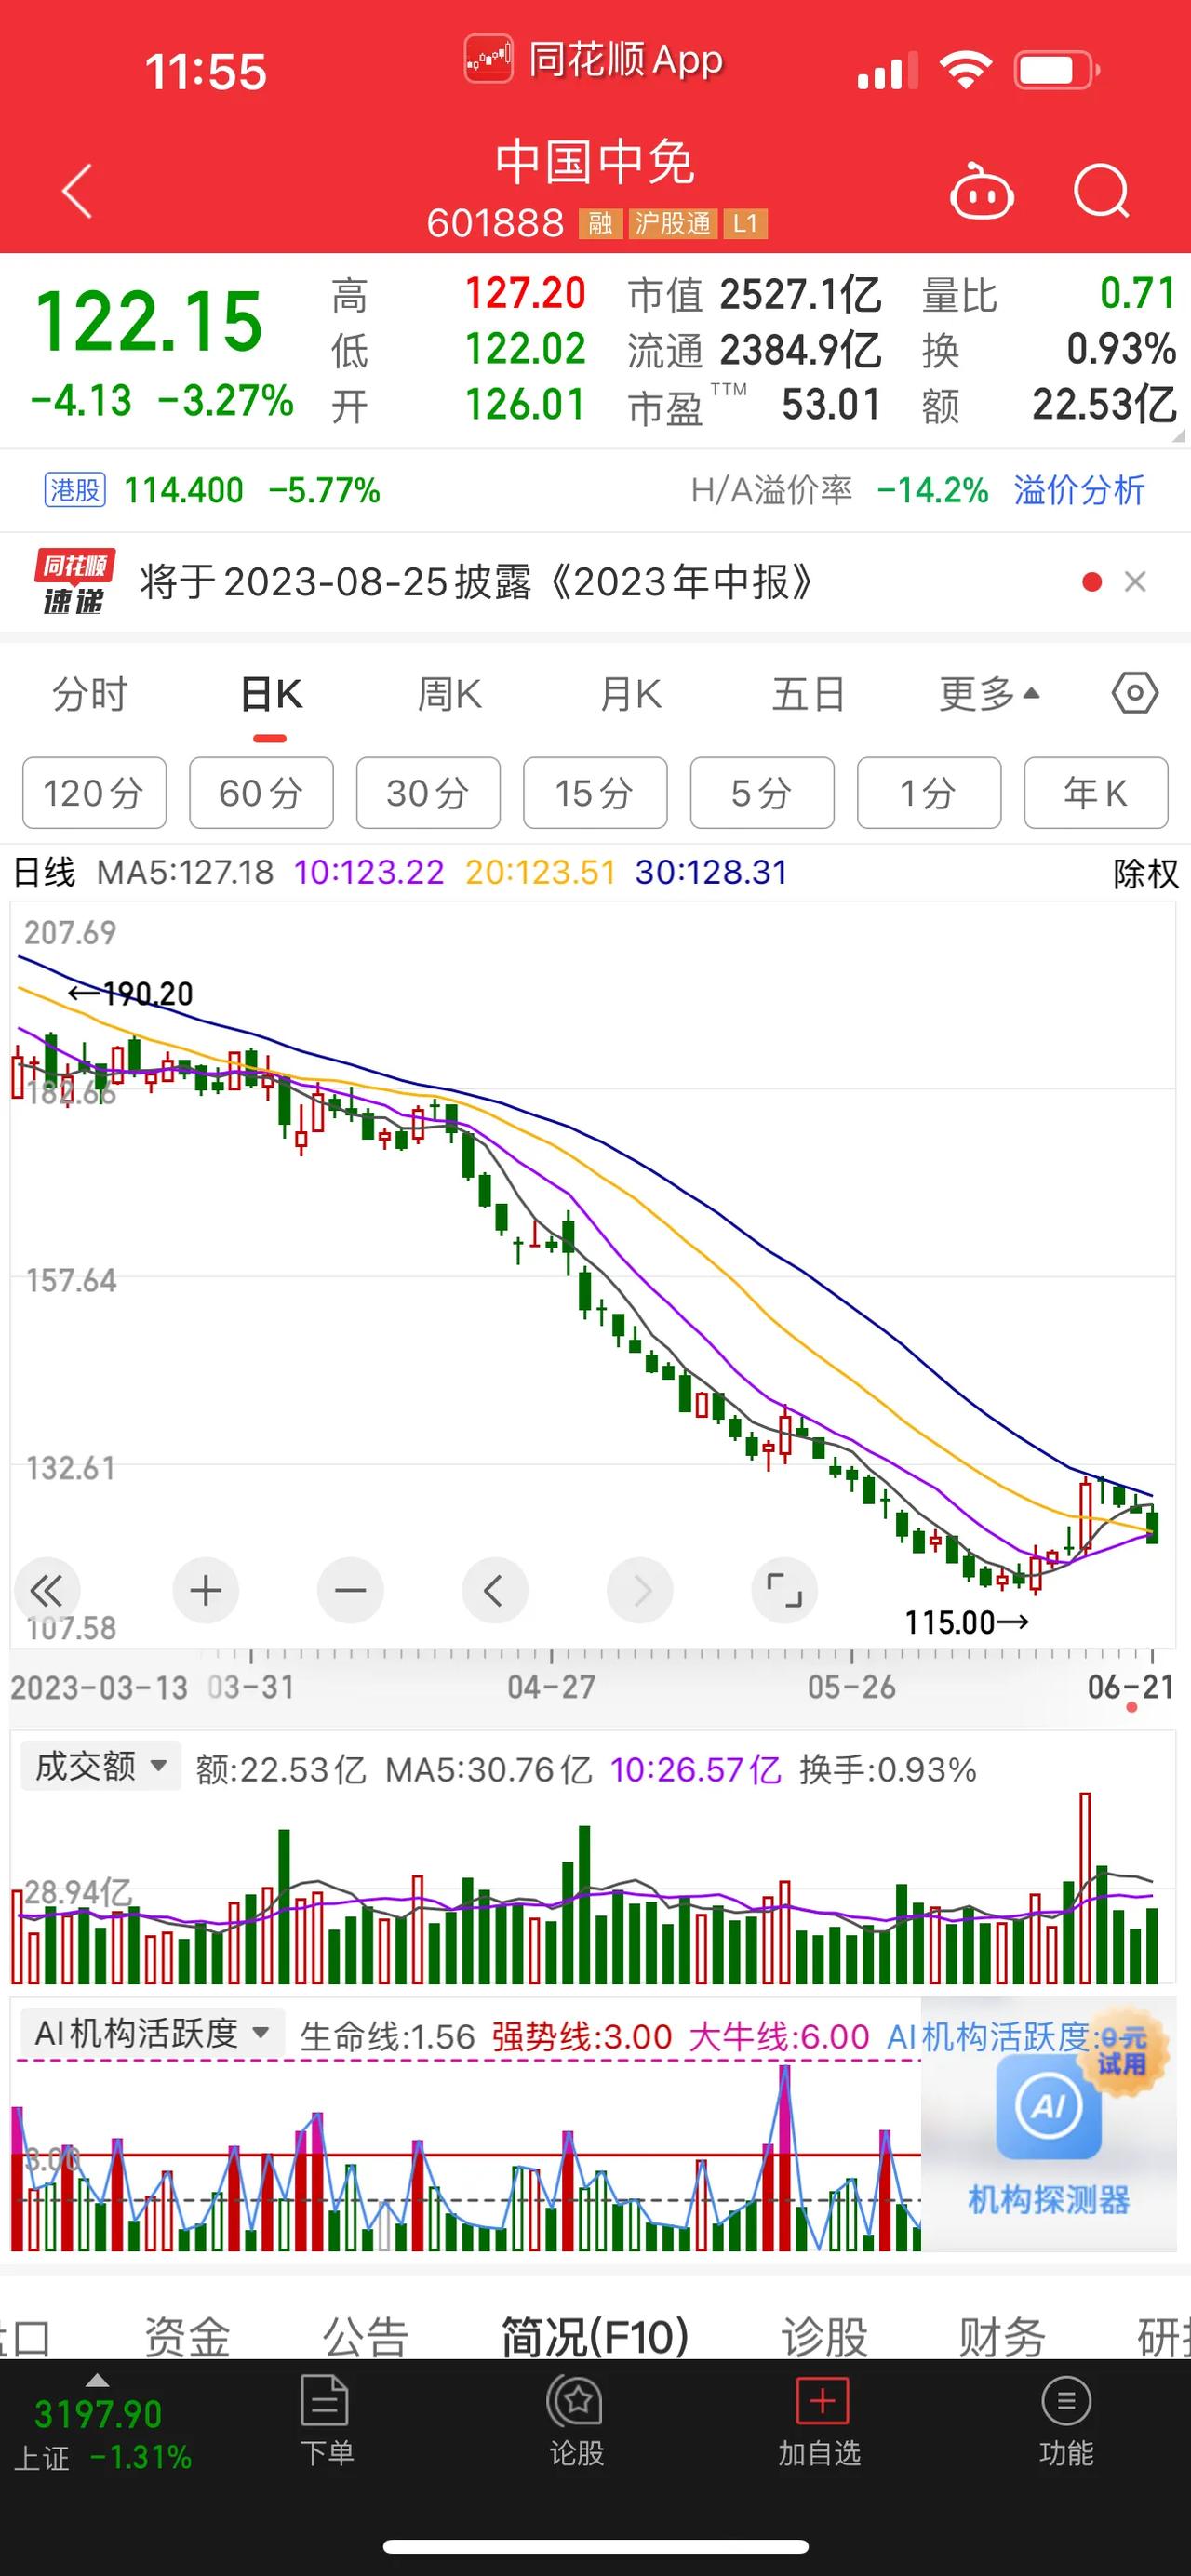Expand chart to fullscreen icon

point(784,1590)
